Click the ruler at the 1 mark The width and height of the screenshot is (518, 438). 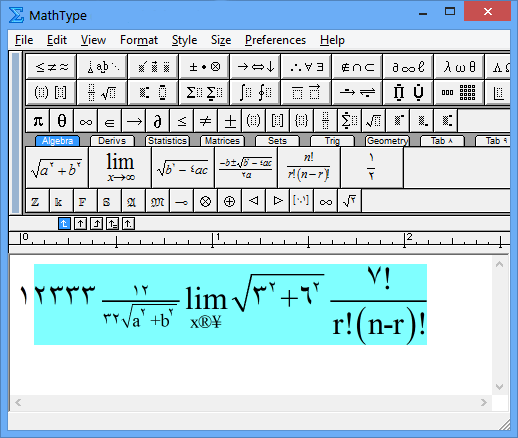pos(213,240)
